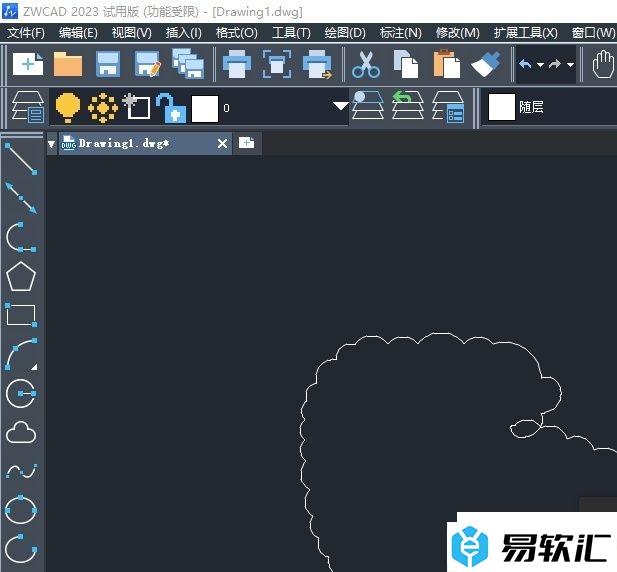Select the Polygon tool
Screen dimensions: 617x572
pos(21,277)
